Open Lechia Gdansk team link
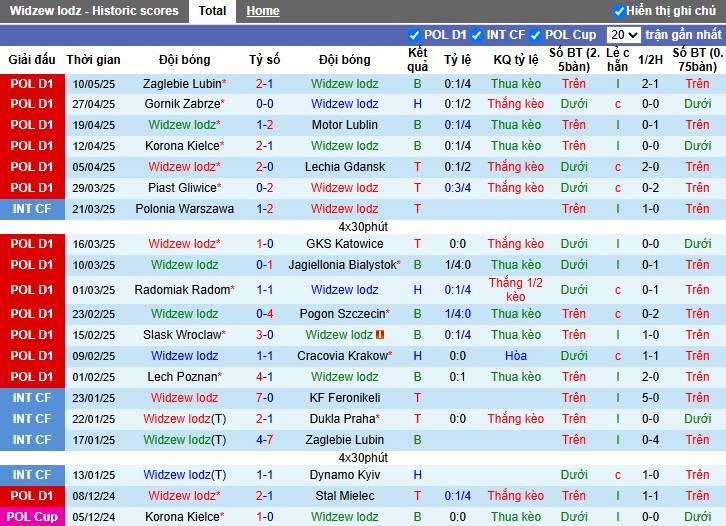The width and height of the screenshot is (726, 526). (344, 167)
